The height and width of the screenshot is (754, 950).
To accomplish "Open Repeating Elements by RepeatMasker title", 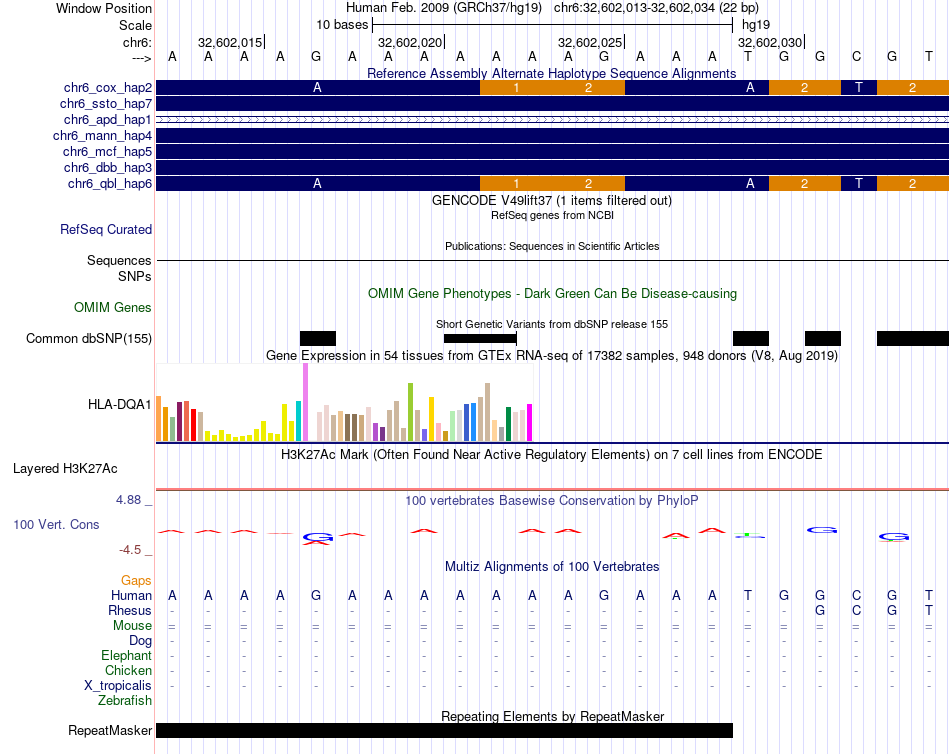I will tap(552, 716).
